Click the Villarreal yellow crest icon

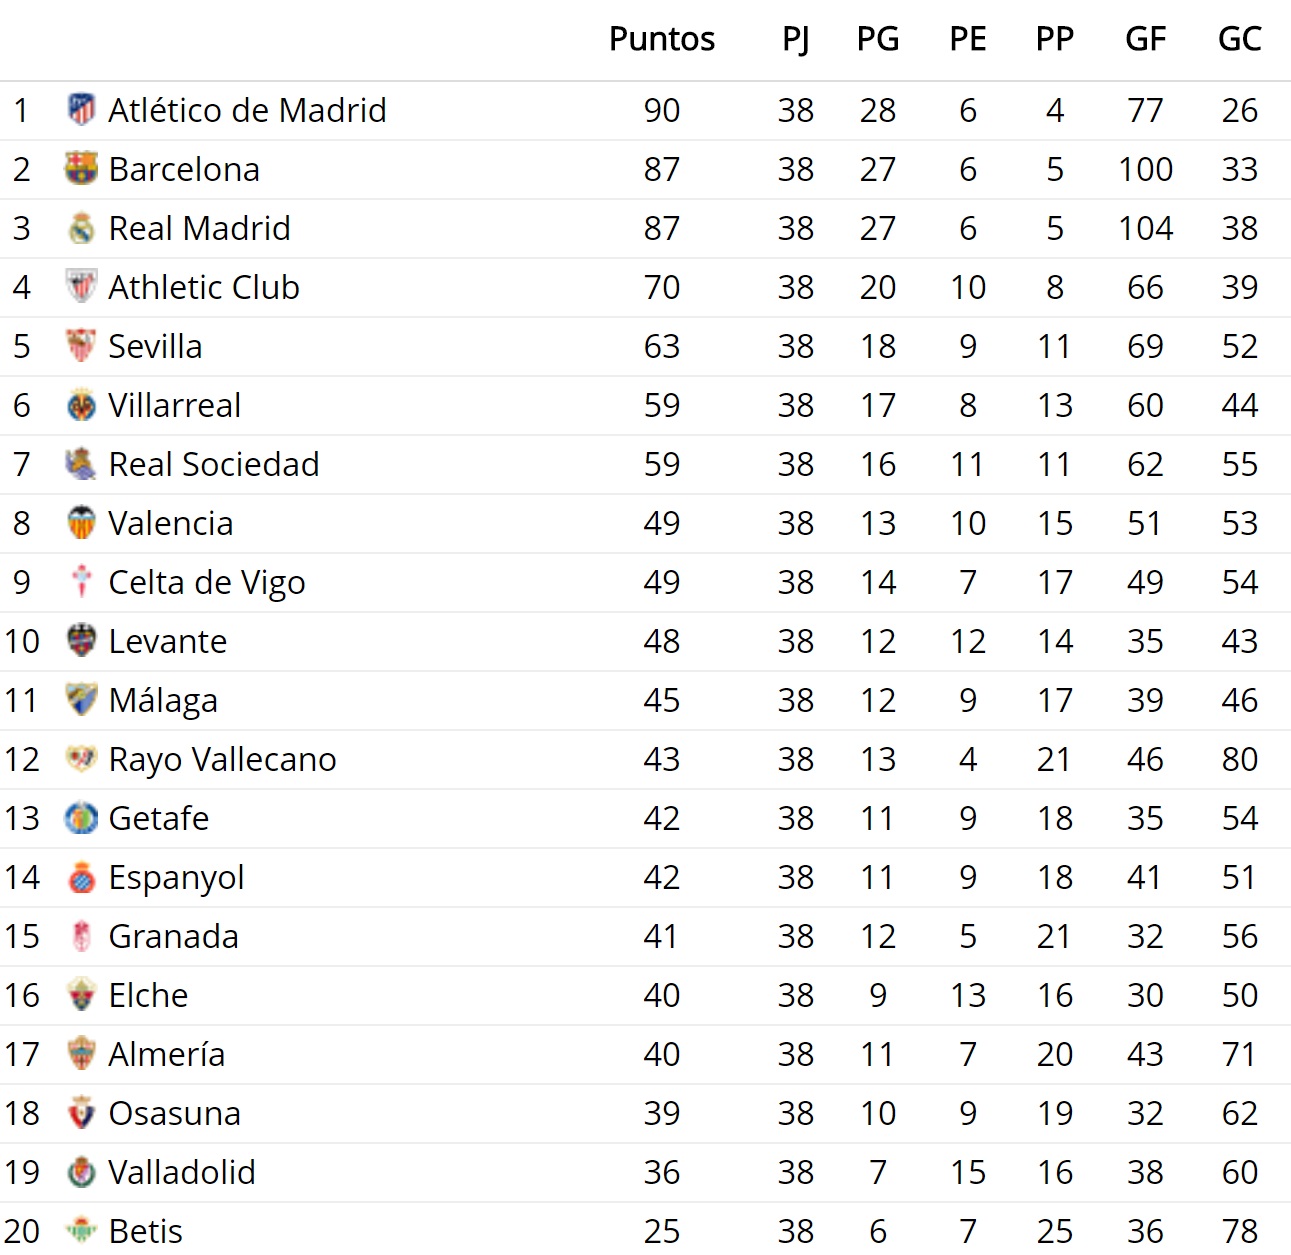click(x=81, y=405)
